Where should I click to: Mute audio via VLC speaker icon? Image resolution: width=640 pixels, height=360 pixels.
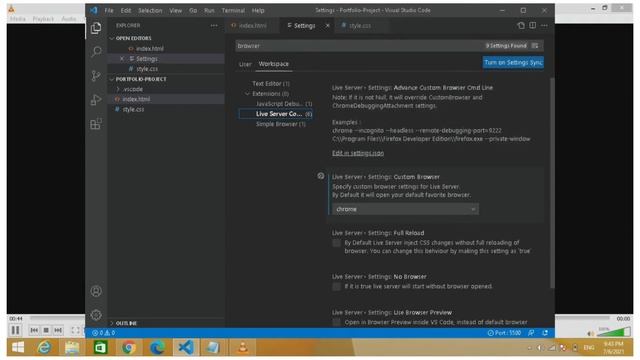click(590, 333)
